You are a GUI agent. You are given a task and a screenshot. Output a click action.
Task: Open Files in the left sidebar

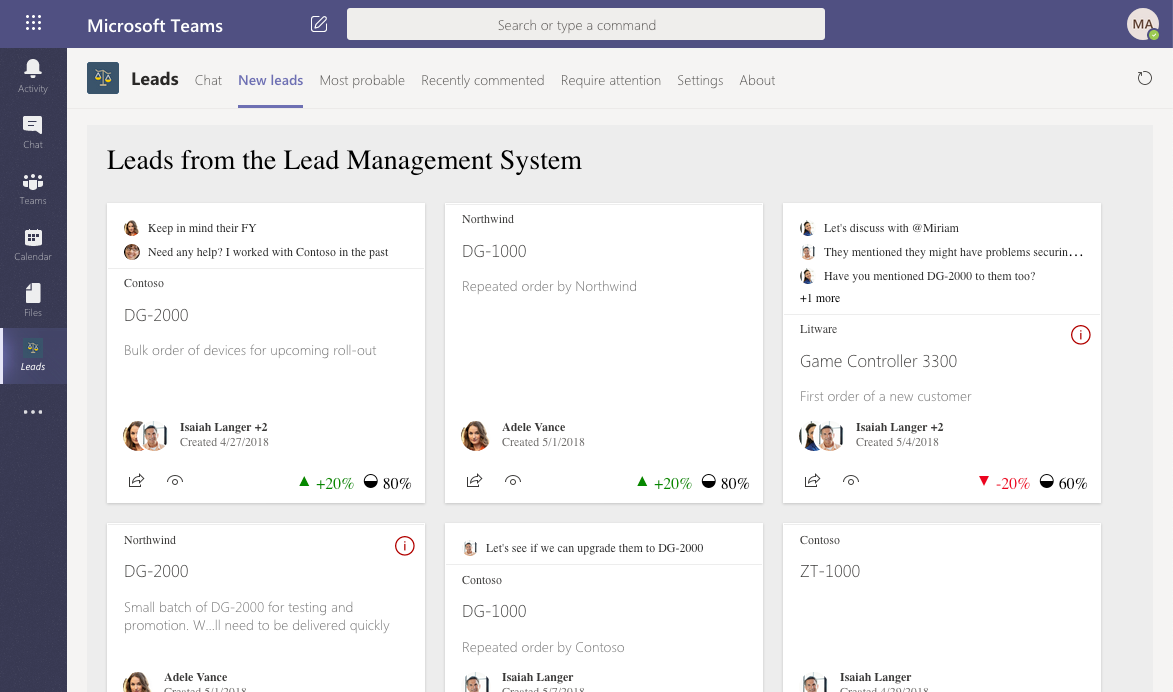[x=33, y=301]
